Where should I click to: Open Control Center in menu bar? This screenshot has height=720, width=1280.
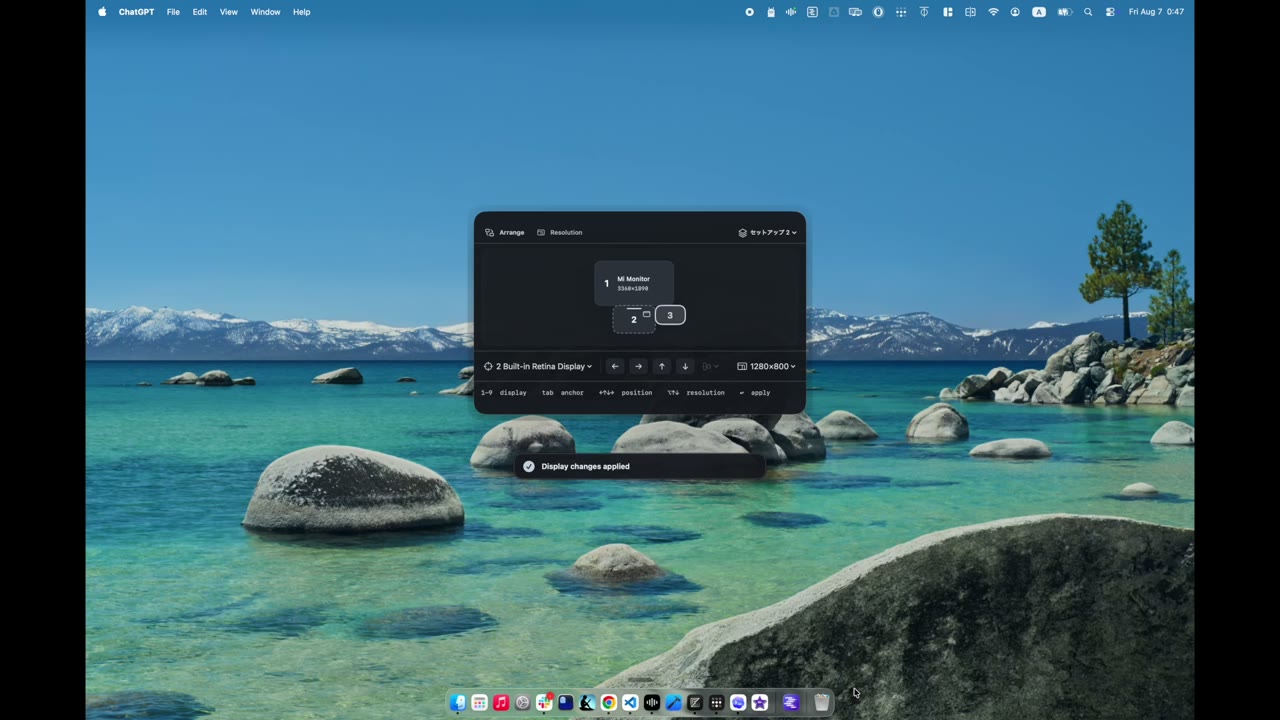(x=1110, y=12)
